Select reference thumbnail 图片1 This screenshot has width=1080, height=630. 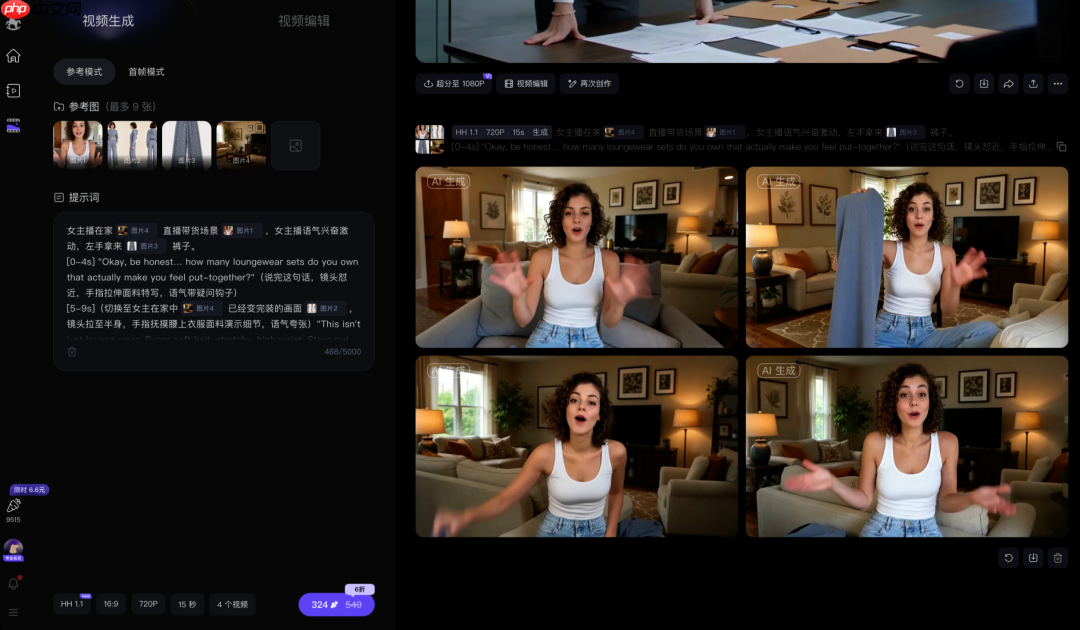(78, 145)
